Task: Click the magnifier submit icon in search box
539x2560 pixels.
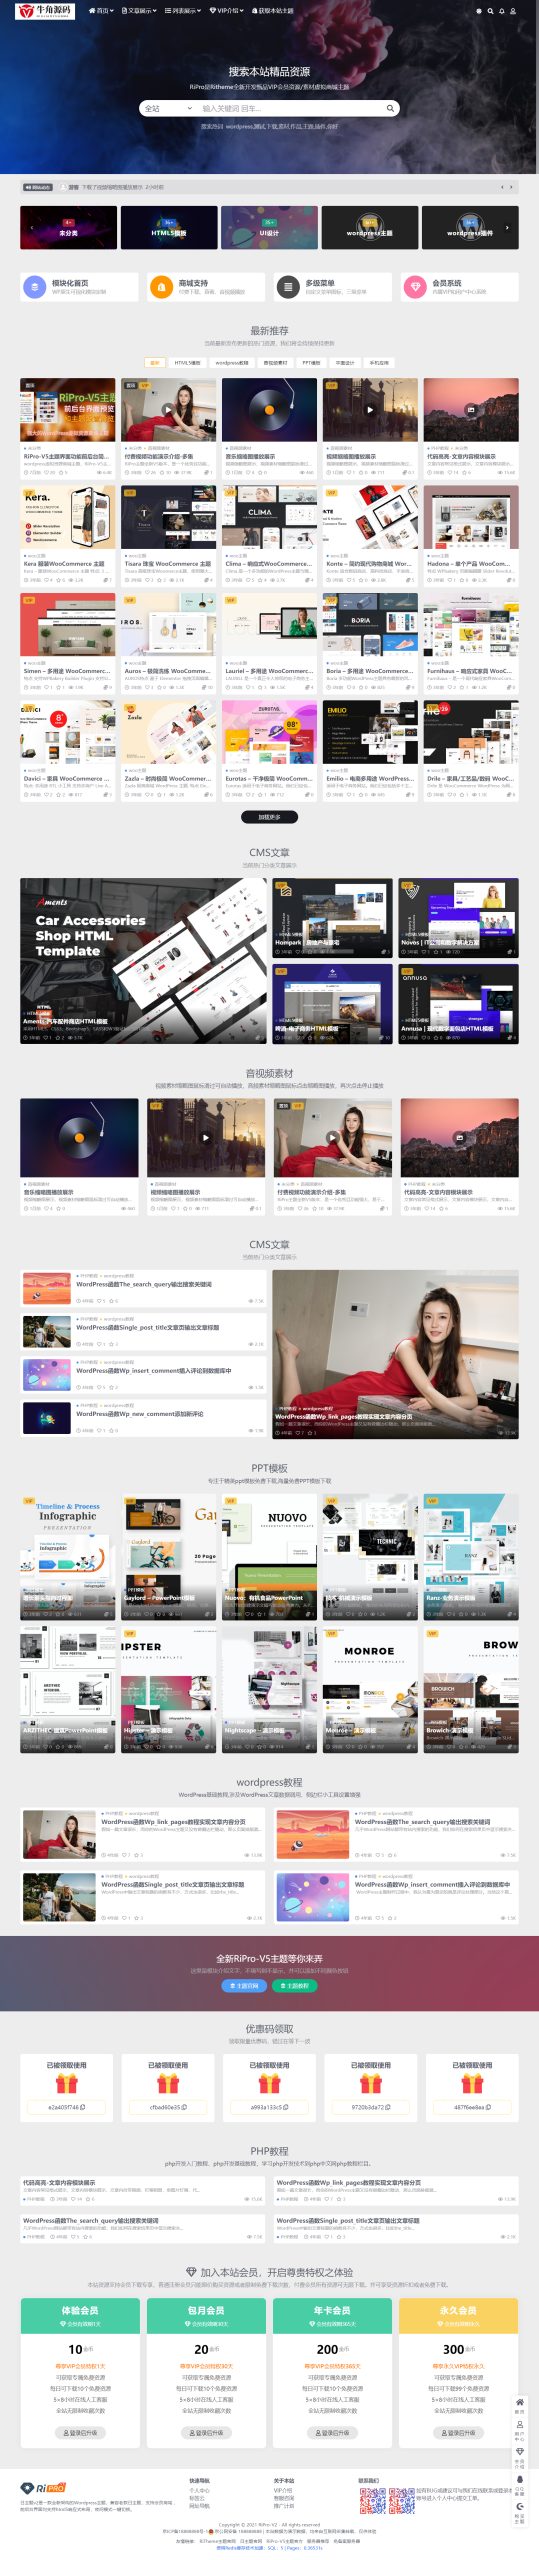Action: coord(391,108)
